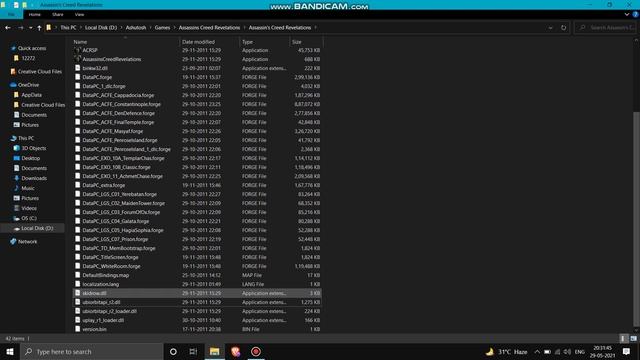Select OneDrive in the navigation pane
Screen dimensions: 640x360
pos(28,85)
